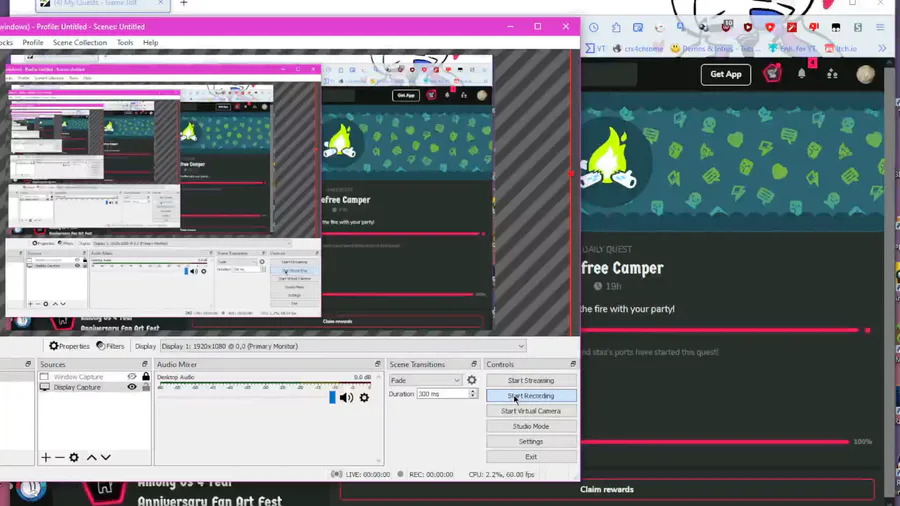
Task: Open the Help menu
Action: point(150,42)
